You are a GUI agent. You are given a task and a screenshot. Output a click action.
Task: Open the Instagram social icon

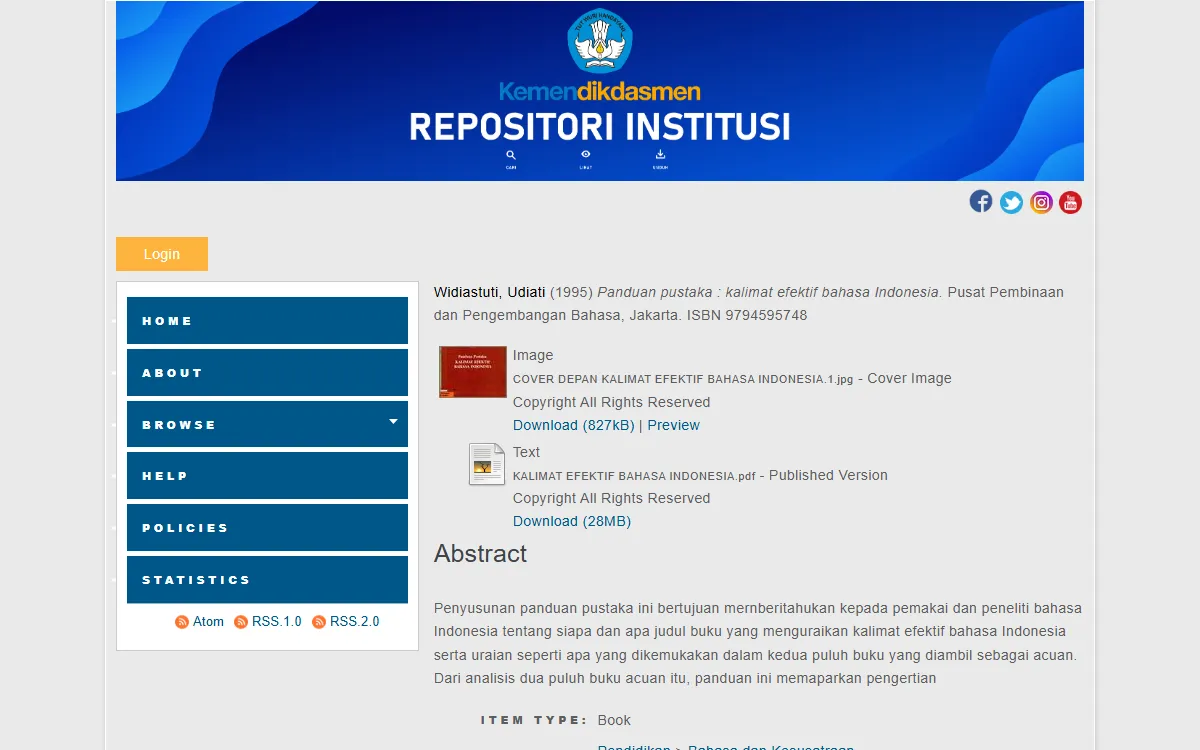pyautogui.click(x=1042, y=203)
